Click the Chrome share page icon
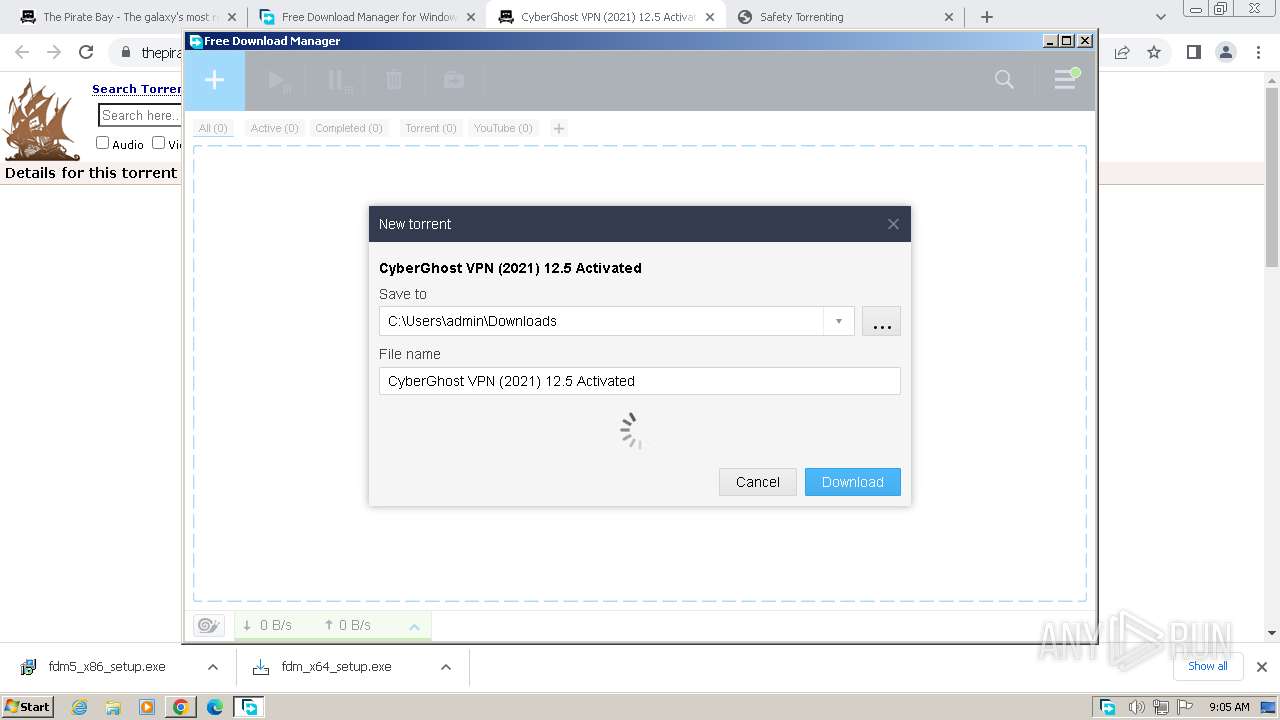The height and width of the screenshot is (720, 1280). (1121, 52)
